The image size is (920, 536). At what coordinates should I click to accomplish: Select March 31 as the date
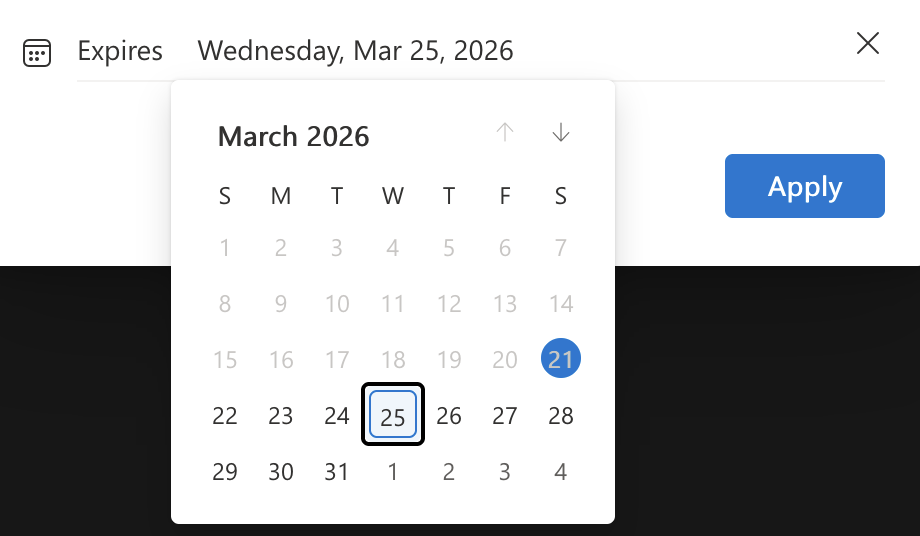click(x=337, y=471)
